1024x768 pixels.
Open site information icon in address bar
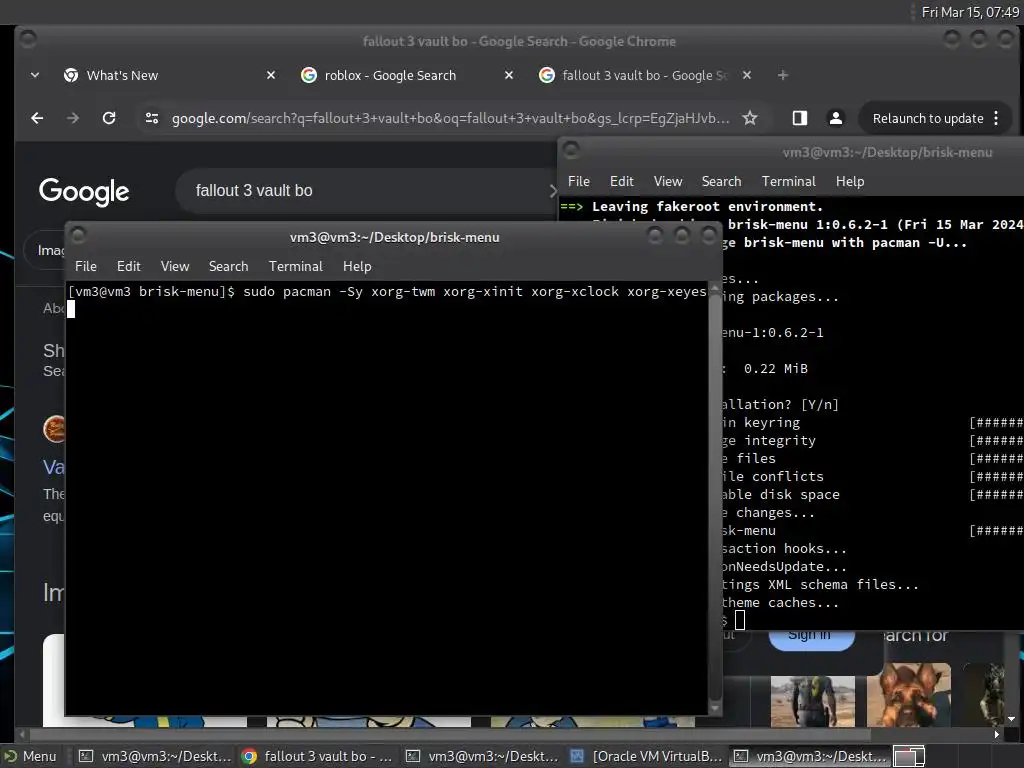[152, 118]
